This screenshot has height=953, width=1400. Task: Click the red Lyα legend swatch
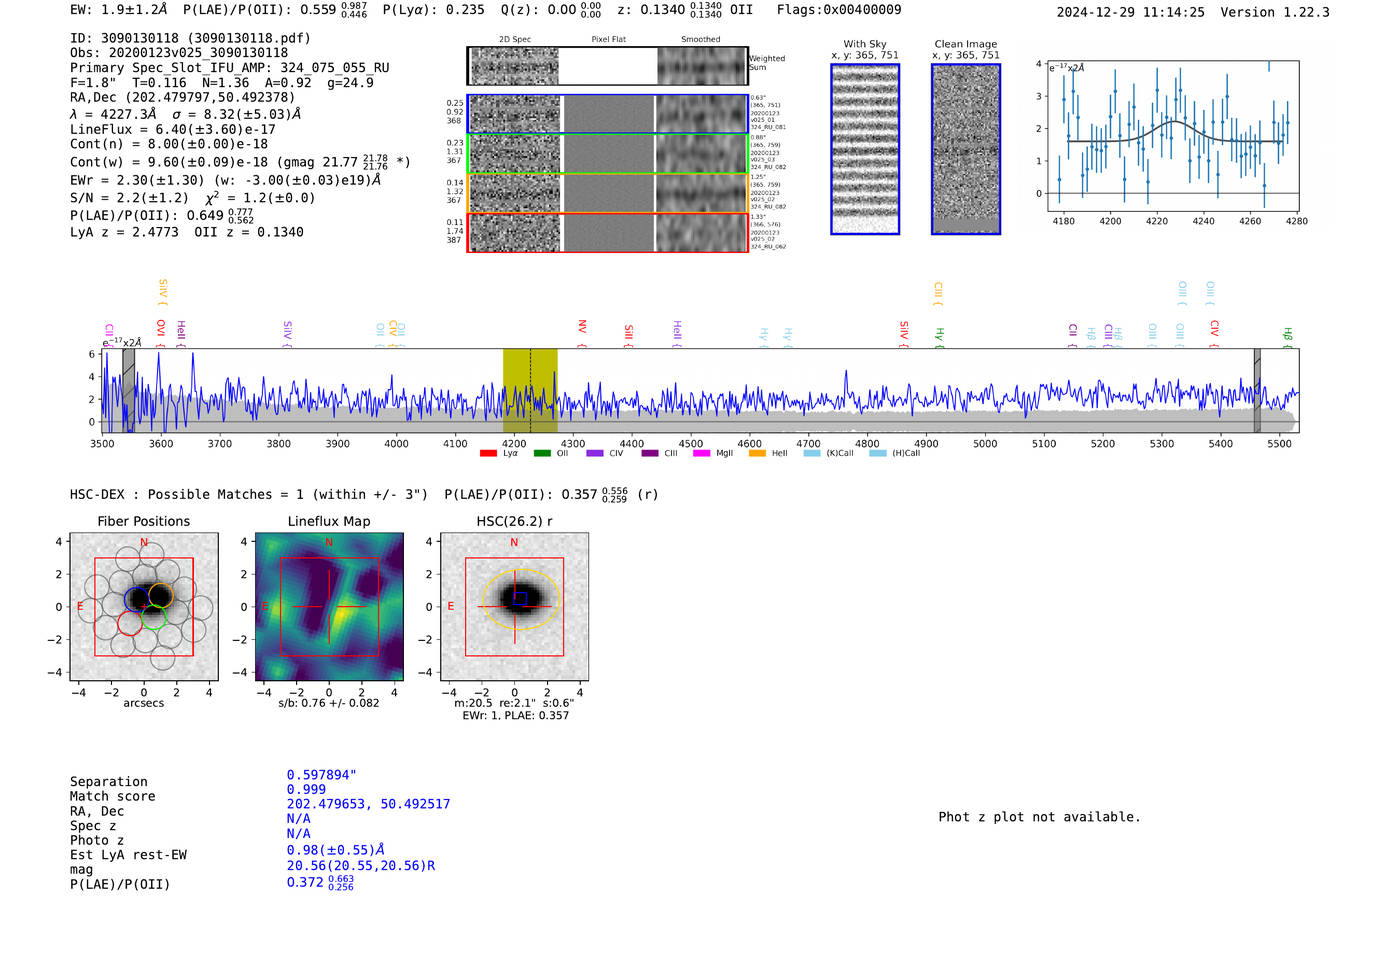[488, 454]
